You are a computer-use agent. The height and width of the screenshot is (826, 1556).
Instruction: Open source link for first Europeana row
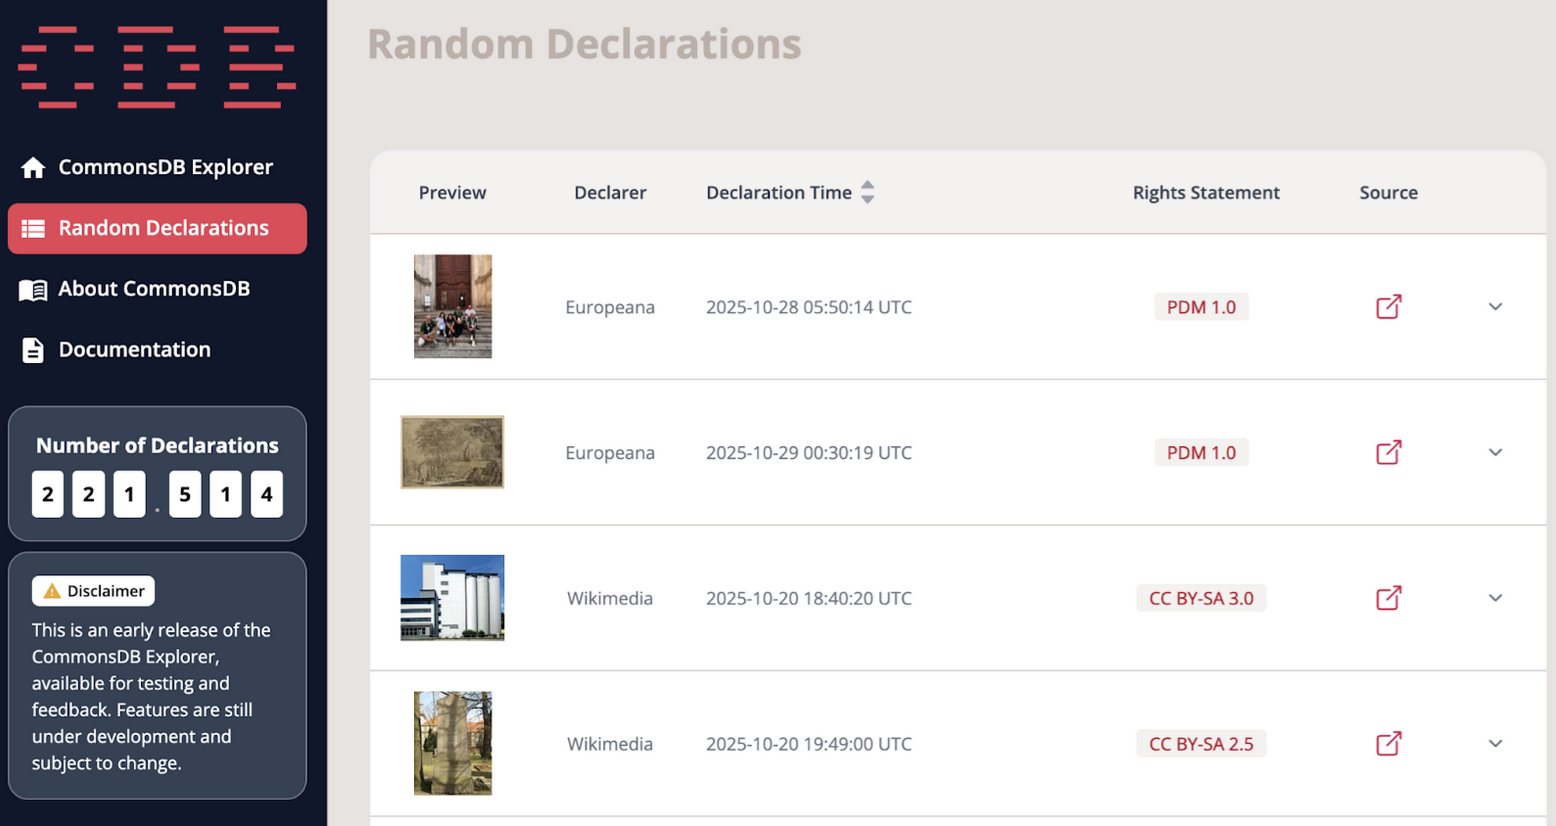(x=1388, y=307)
